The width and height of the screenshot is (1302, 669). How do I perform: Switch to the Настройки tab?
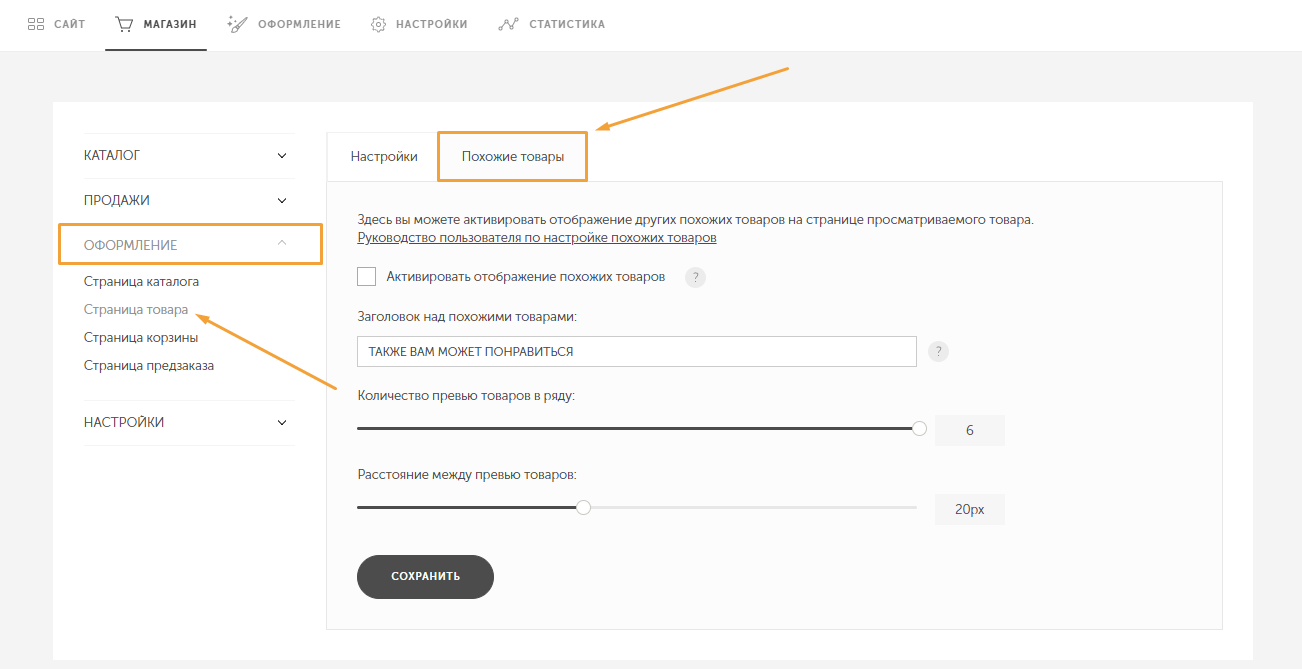click(x=384, y=157)
